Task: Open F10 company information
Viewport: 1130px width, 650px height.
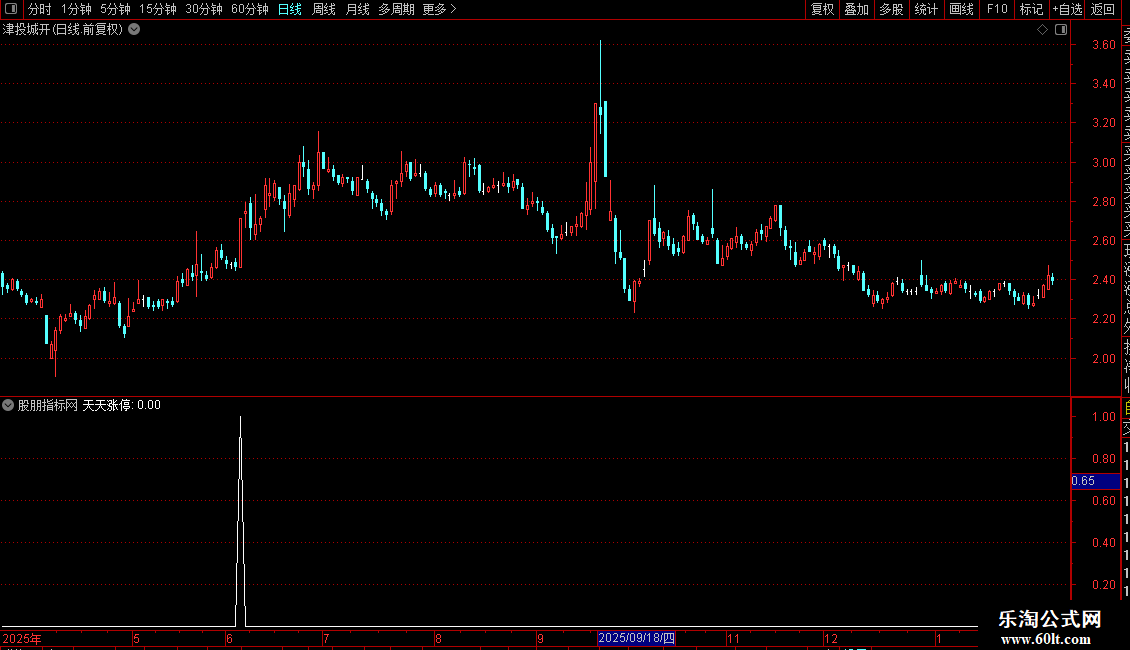Action: (x=997, y=9)
